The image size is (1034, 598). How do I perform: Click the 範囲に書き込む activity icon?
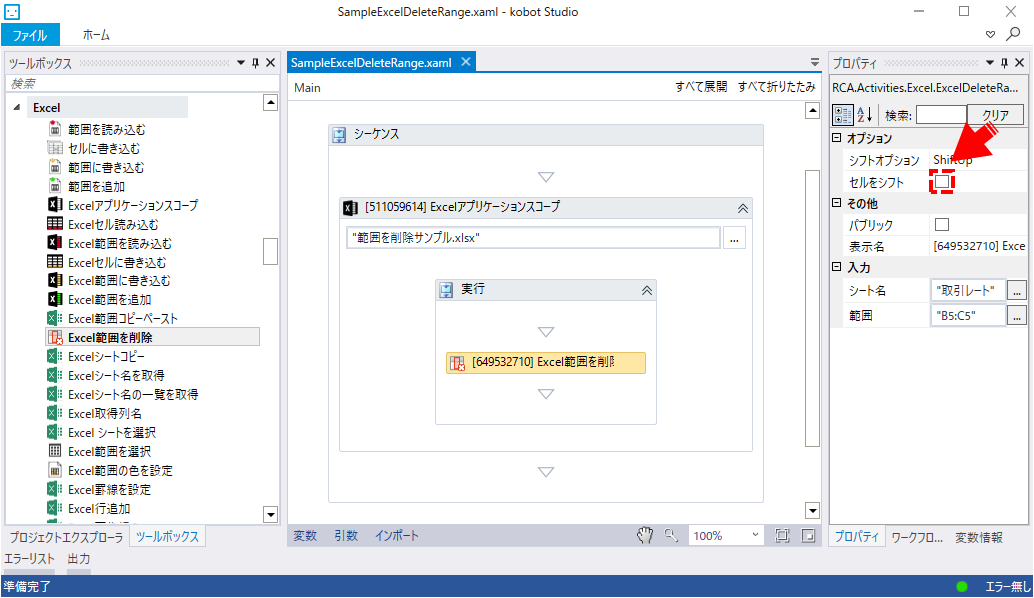pyautogui.click(x=55, y=167)
